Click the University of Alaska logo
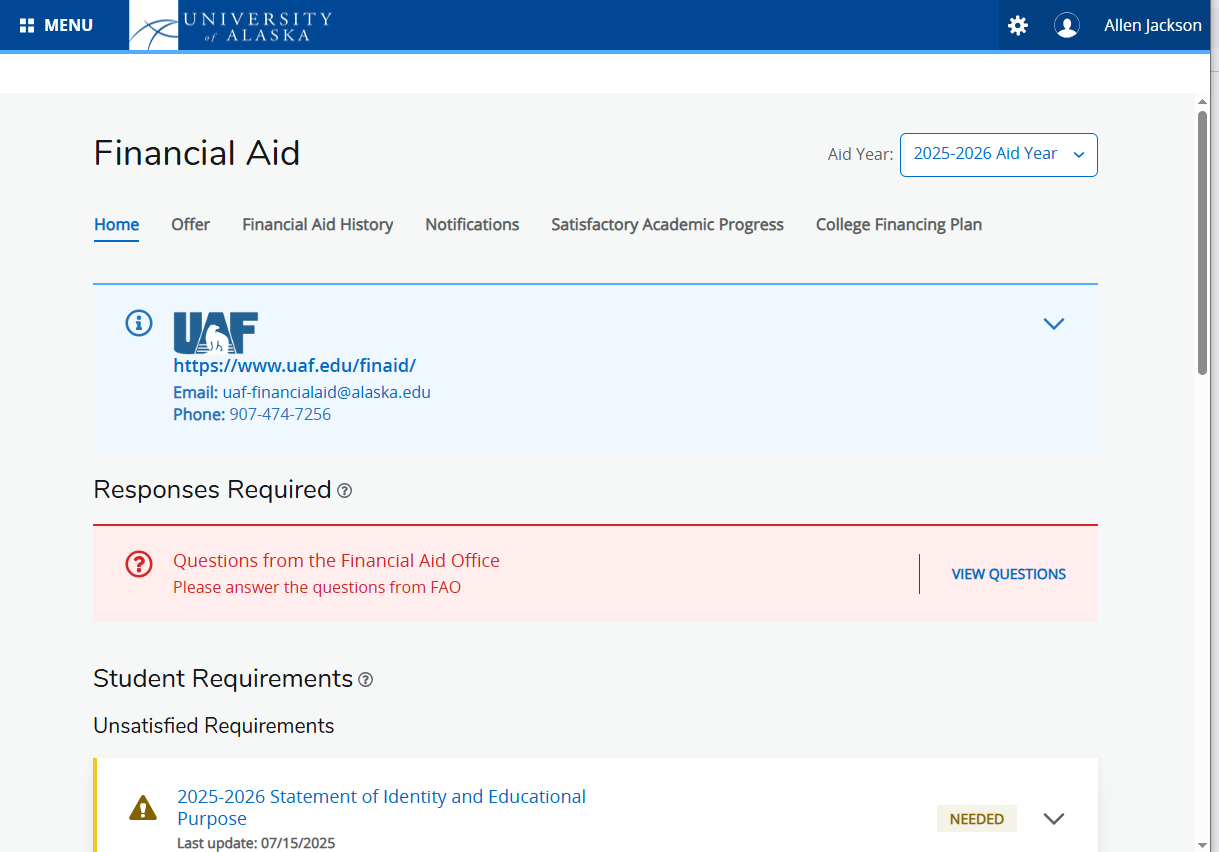Viewport: 1219px width, 852px height. point(231,25)
